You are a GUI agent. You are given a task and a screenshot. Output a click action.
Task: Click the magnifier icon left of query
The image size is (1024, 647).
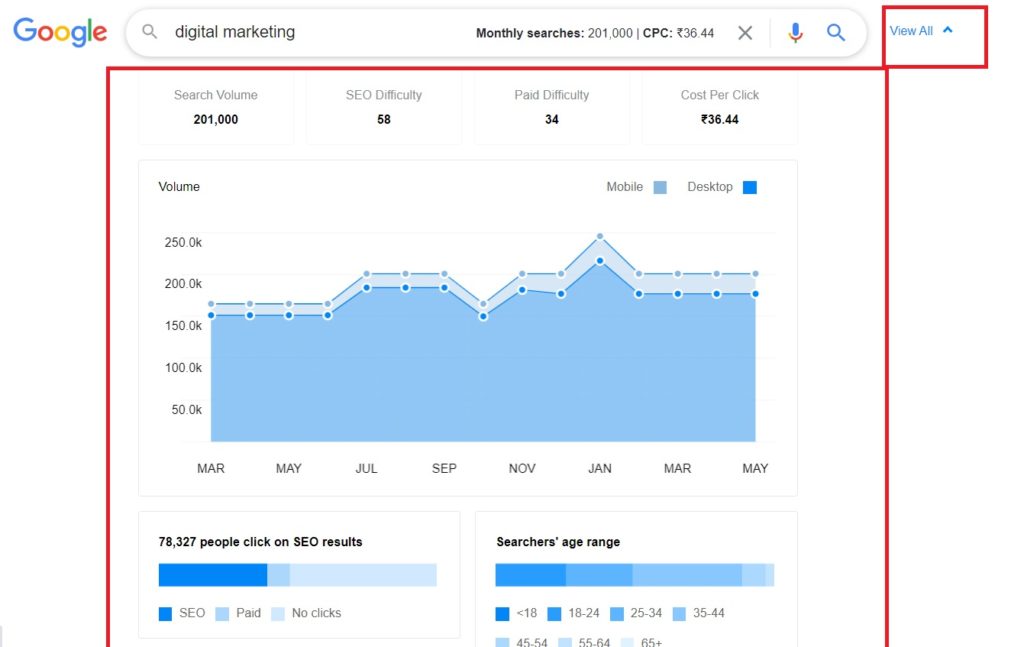click(x=150, y=31)
